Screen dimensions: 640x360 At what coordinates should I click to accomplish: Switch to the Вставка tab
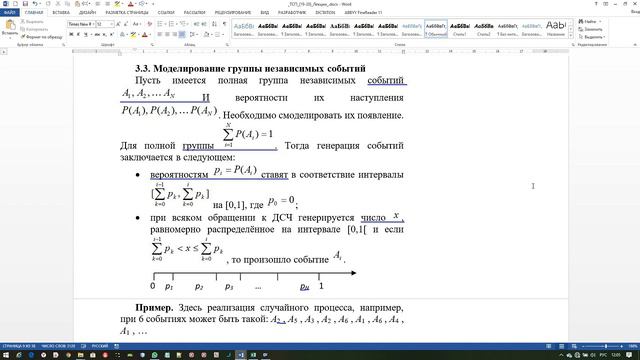coord(61,13)
